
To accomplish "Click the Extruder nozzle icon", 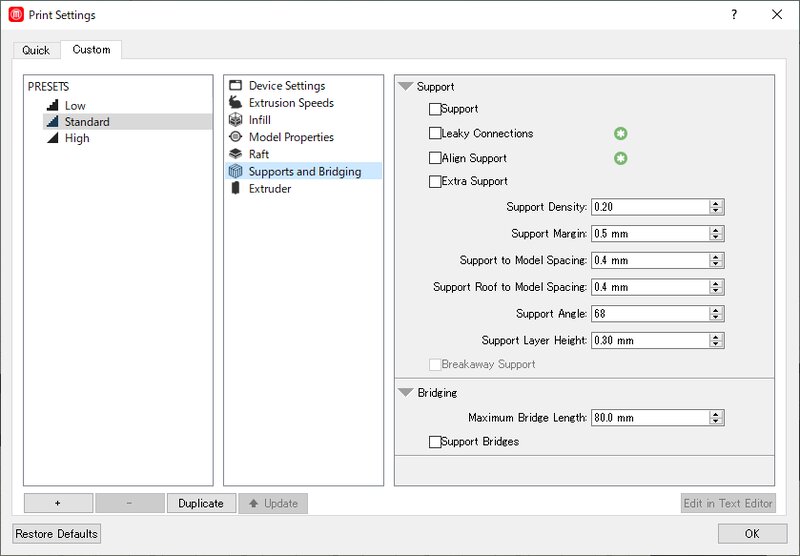I will click(x=235, y=188).
